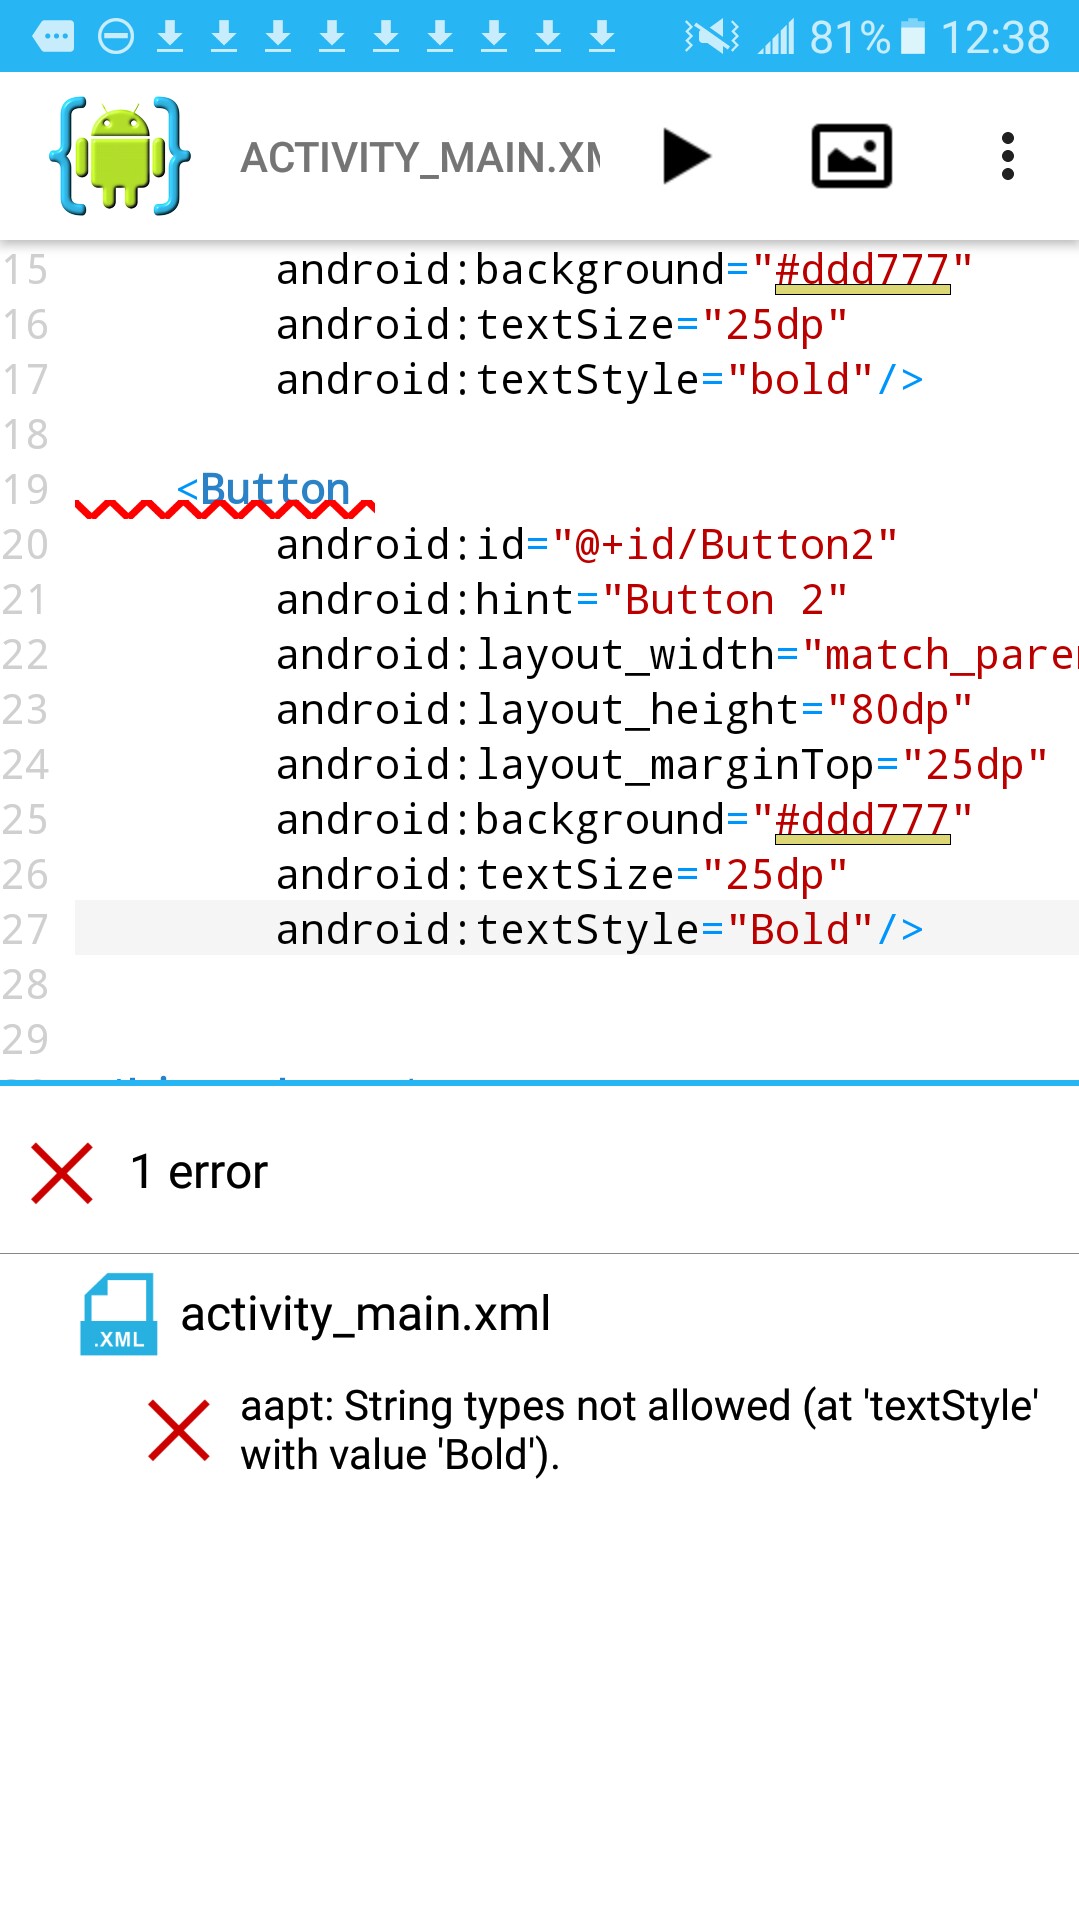Open the aapt String types error message
This screenshot has width=1079, height=1920.
[638, 1430]
